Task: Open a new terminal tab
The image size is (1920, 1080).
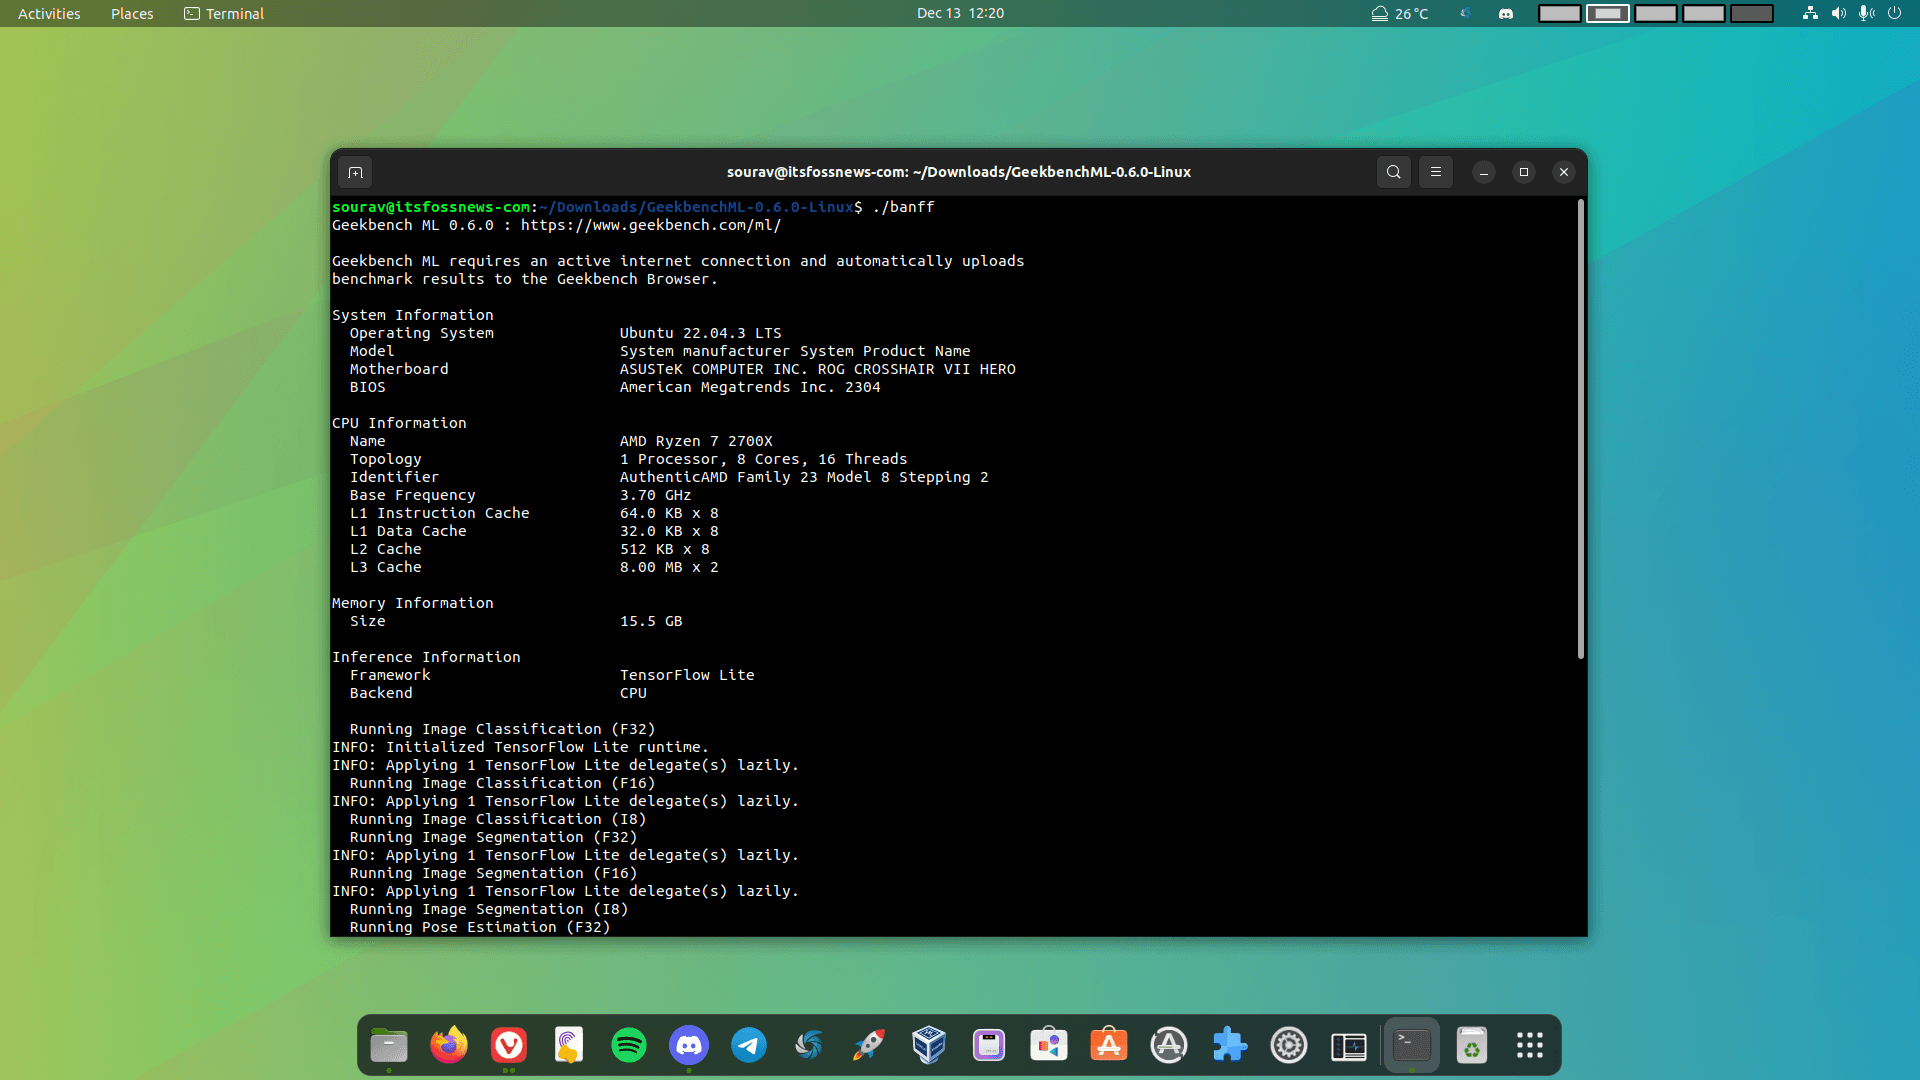Action: pos(355,171)
